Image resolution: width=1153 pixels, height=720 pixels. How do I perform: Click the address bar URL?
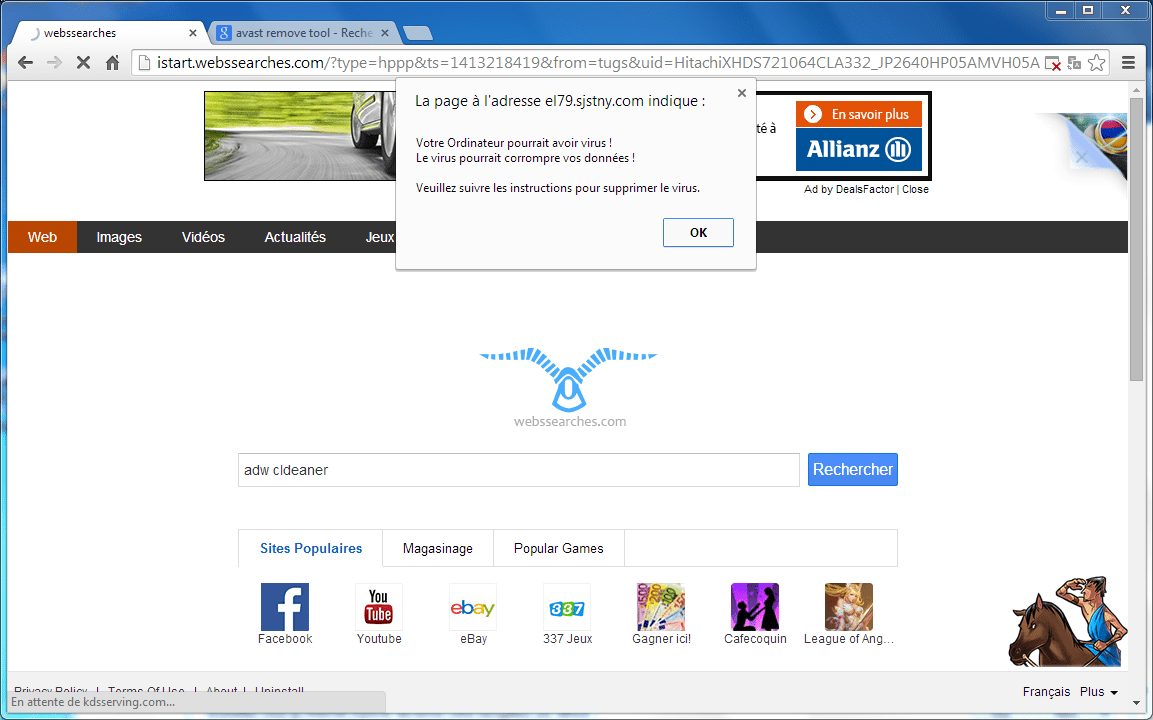pos(598,63)
